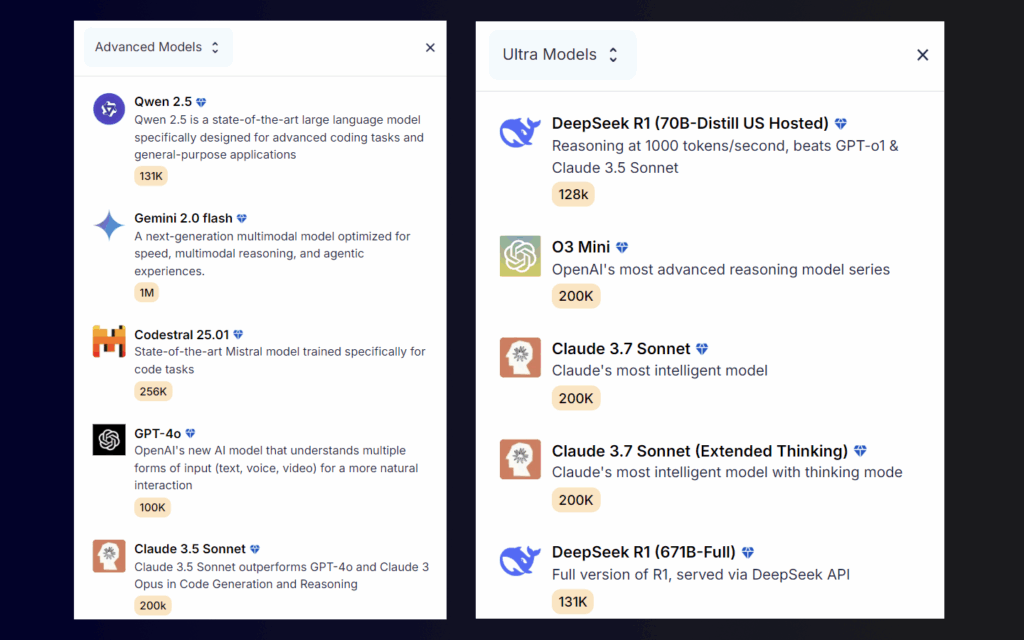This screenshot has height=640, width=1024.
Task: Pick the DeepSeek R1 (671B-Full) title
Action: tap(643, 552)
